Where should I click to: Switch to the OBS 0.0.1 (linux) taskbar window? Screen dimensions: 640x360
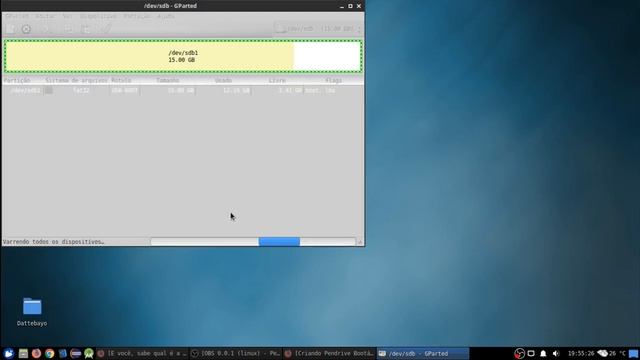coord(236,353)
